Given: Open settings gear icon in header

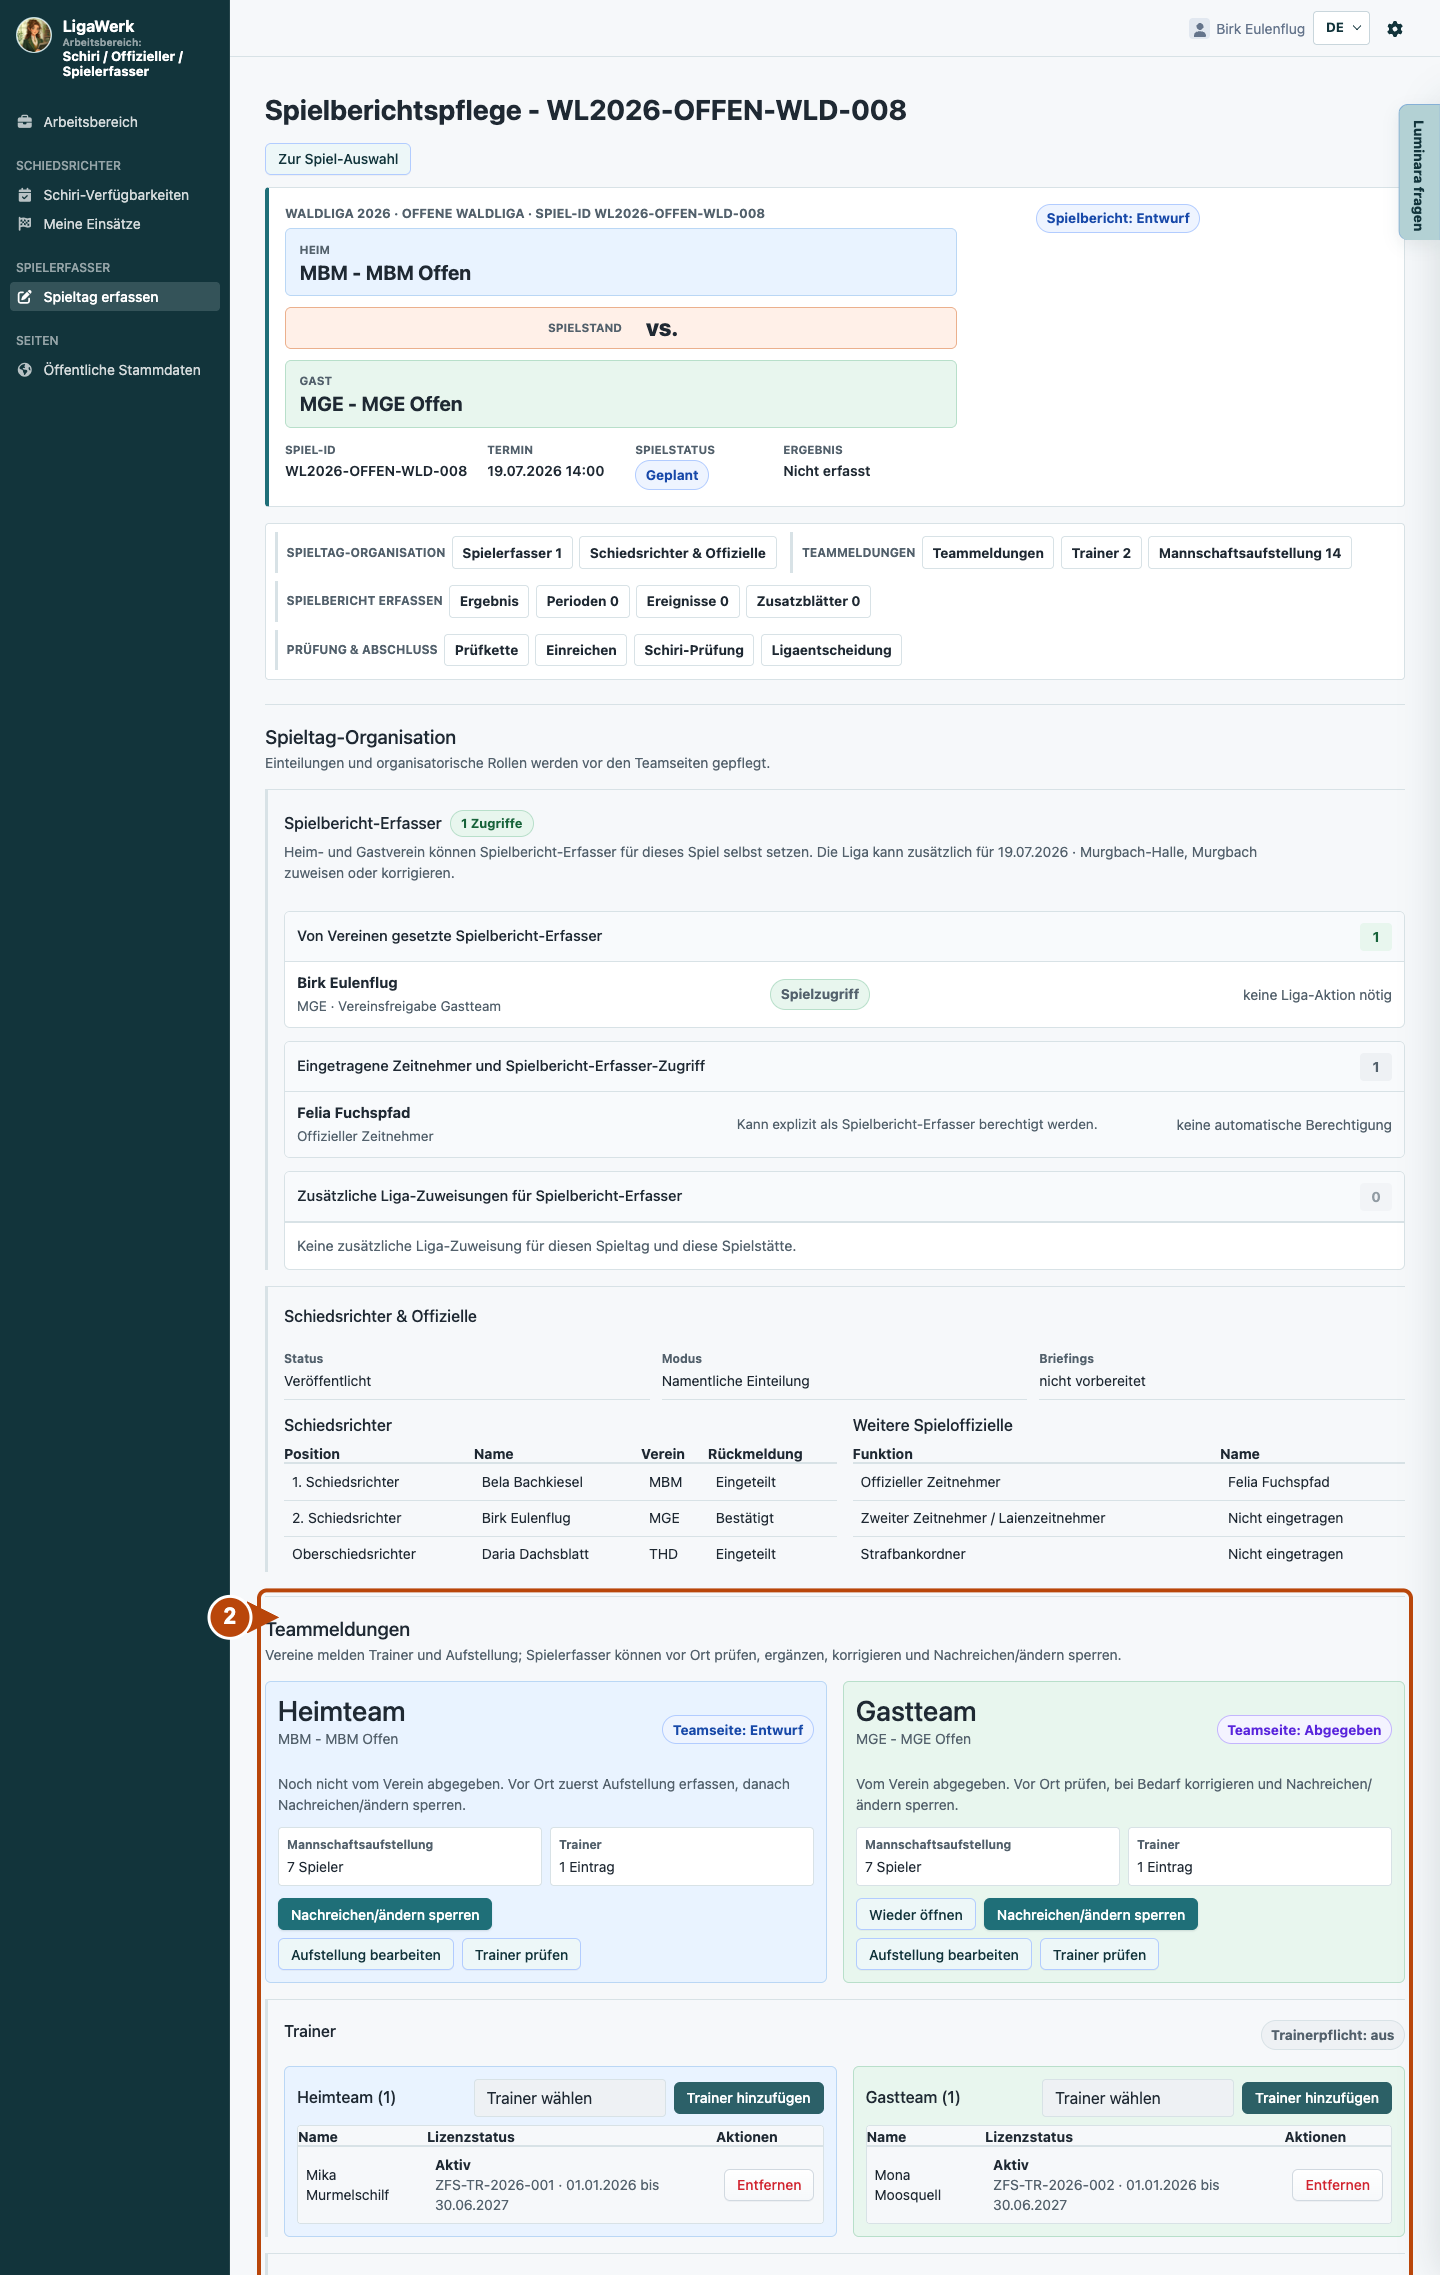Looking at the screenshot, I should click(1395, 29).
